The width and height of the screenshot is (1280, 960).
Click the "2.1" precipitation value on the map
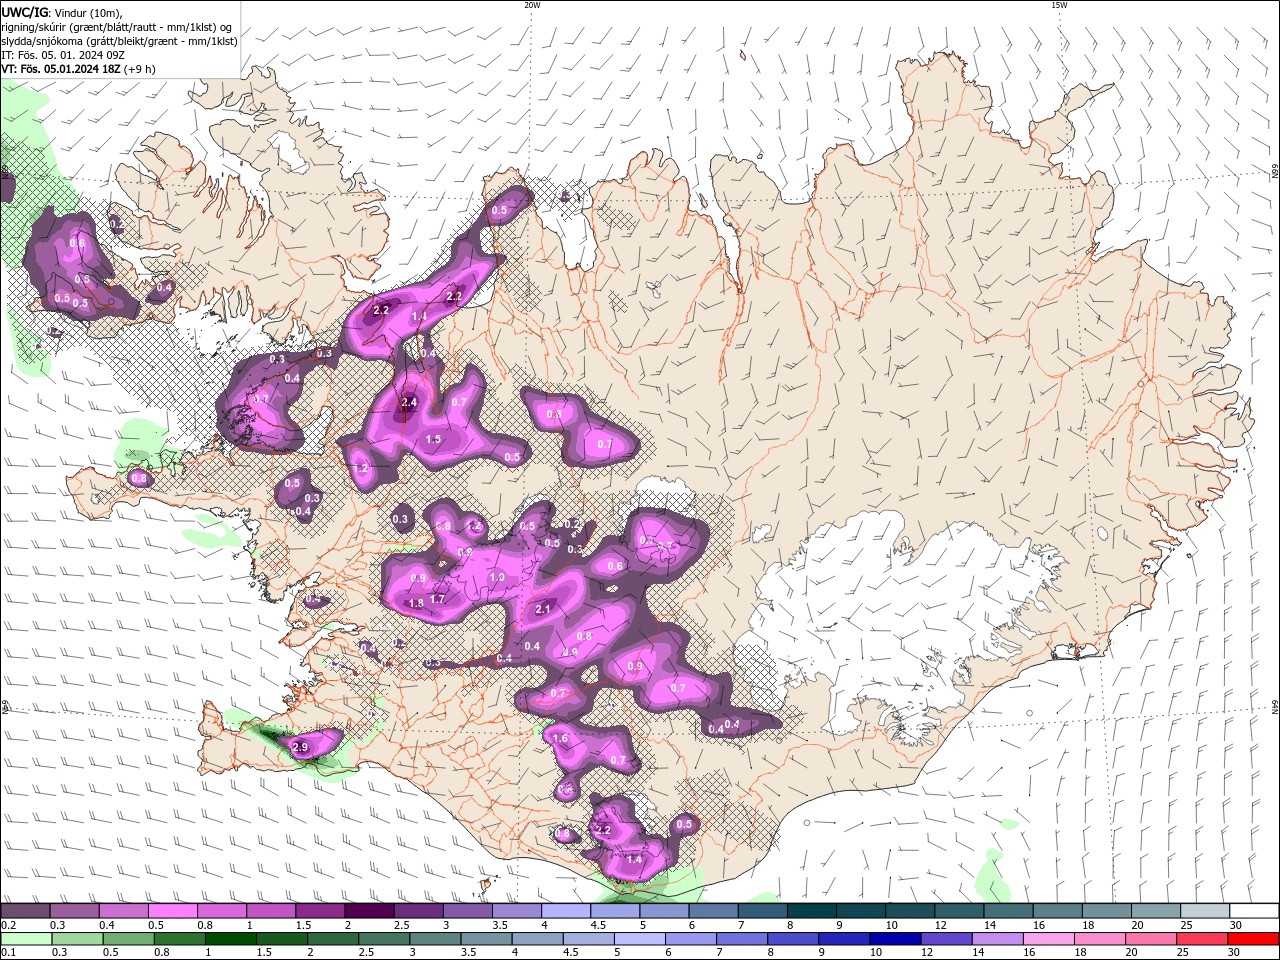pos(544,609)
